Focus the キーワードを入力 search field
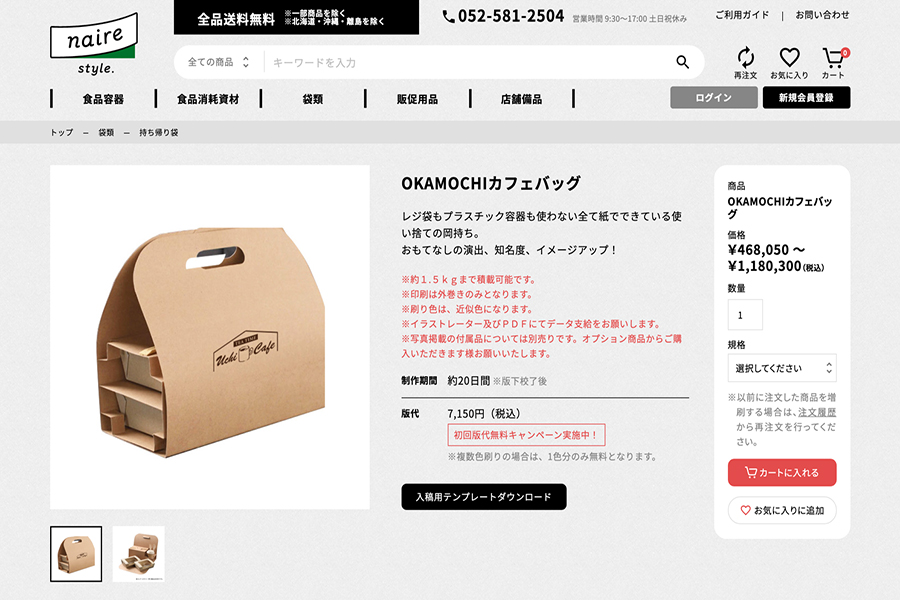Screen dimensions: 900x600 click(468, 62)
